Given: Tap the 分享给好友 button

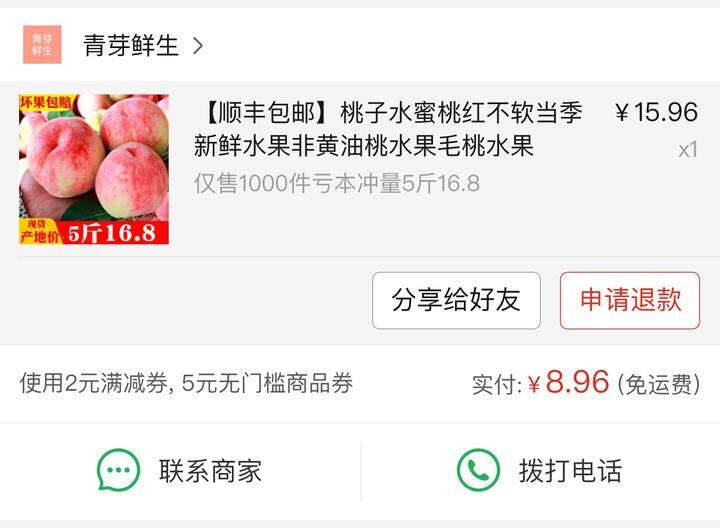Looking at the screenshot, I should [456, 300].
